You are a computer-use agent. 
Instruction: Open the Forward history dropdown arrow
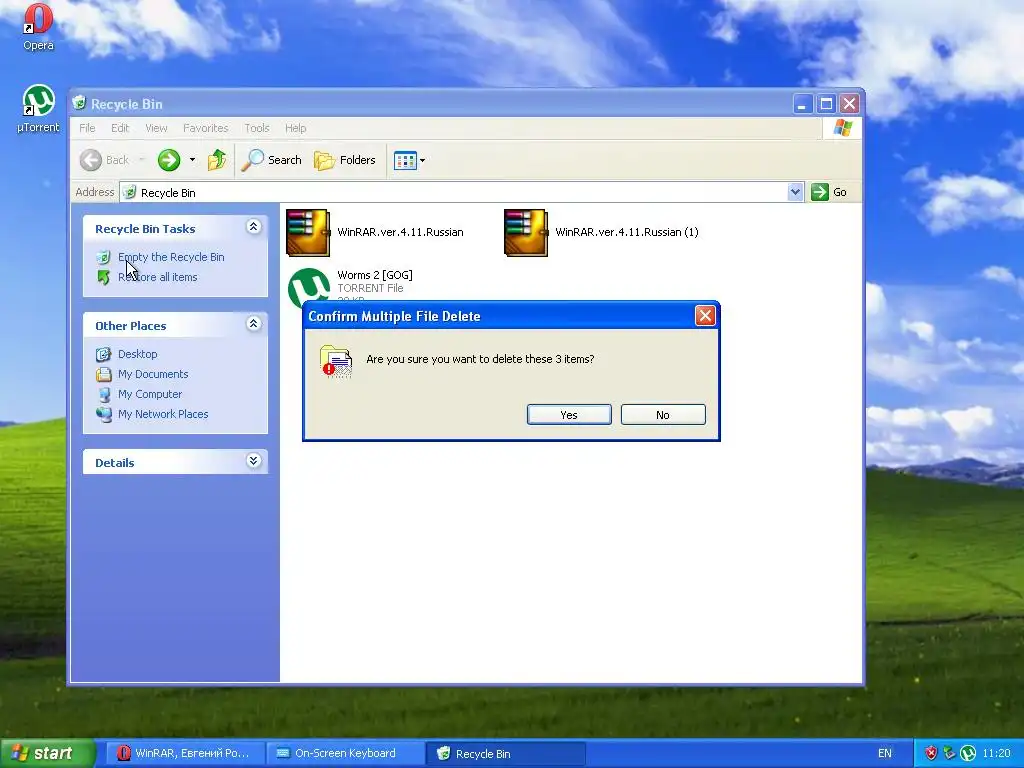pos(192,160)
